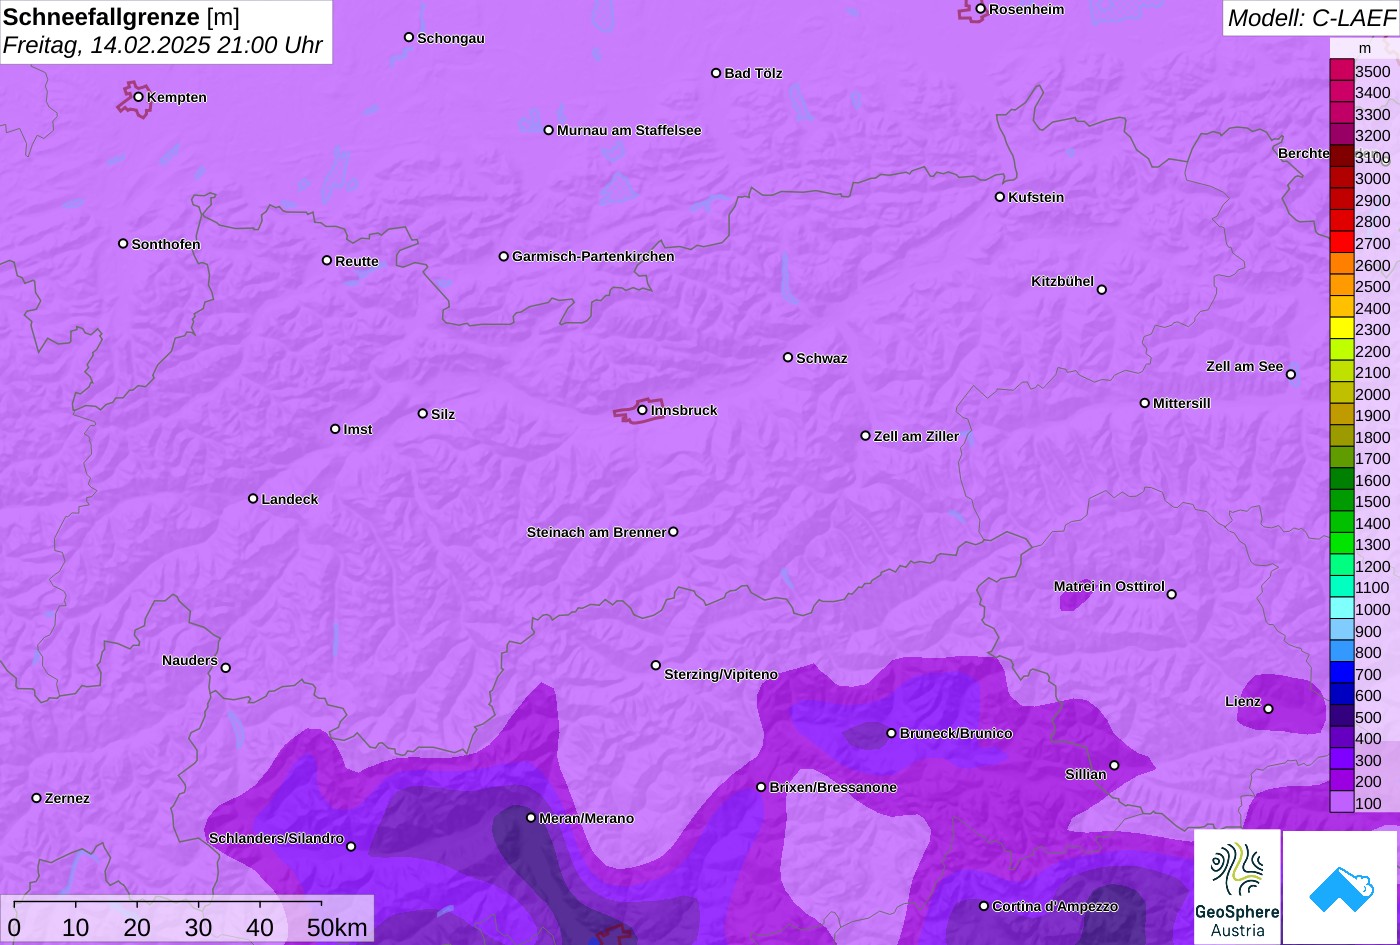Click the date 'Freitag, 14.02.2025 21:00 Uhr'
This screenshot has width=1400, height=945.
tap(163, 45)
